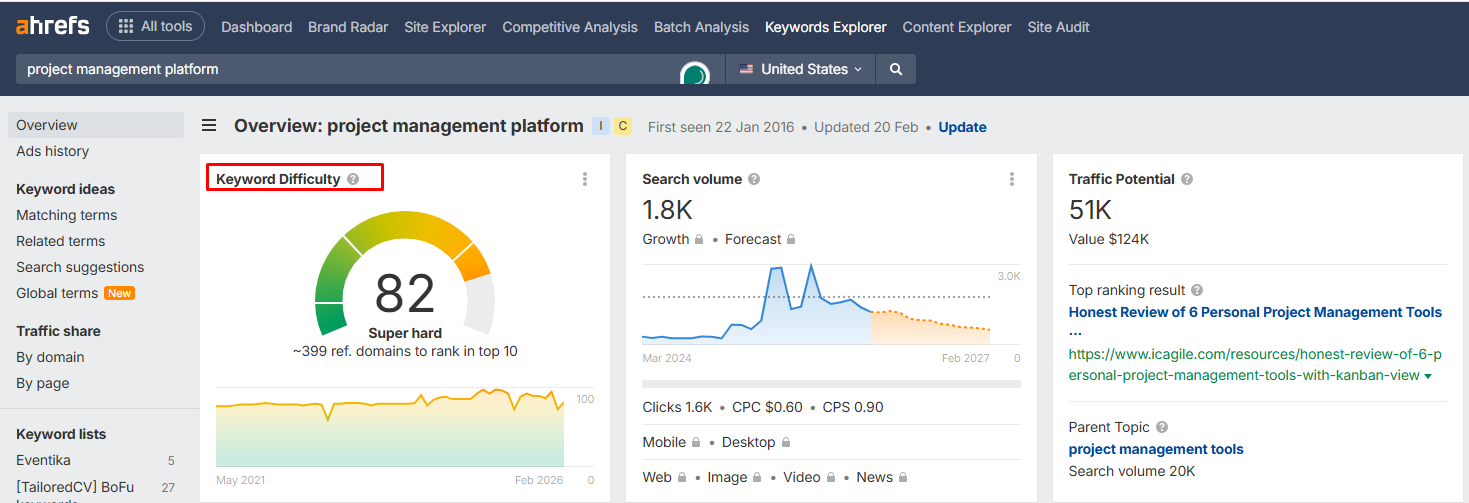Screen dimensions: 1469x503
Task: Click the search volume trend chart
Action: [816, 304]
